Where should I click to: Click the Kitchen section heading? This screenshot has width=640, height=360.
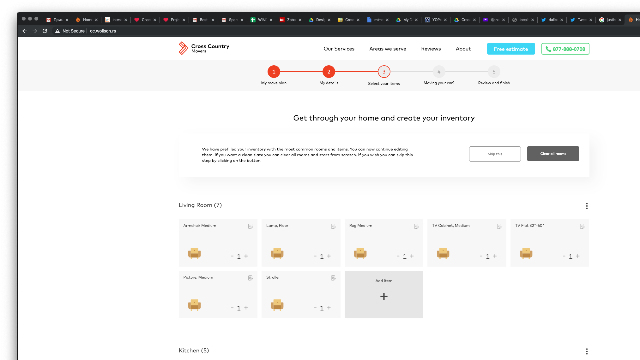coord(193,350)
